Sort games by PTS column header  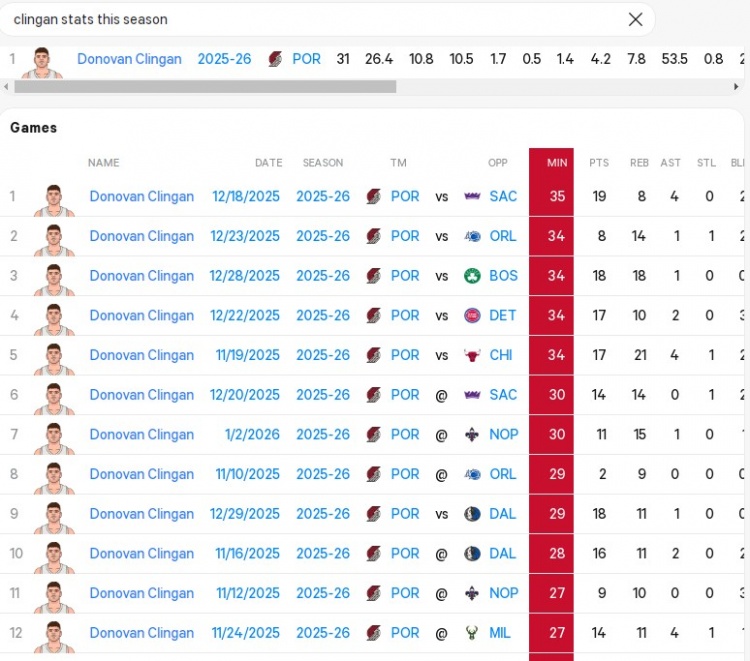coord(598,163)
